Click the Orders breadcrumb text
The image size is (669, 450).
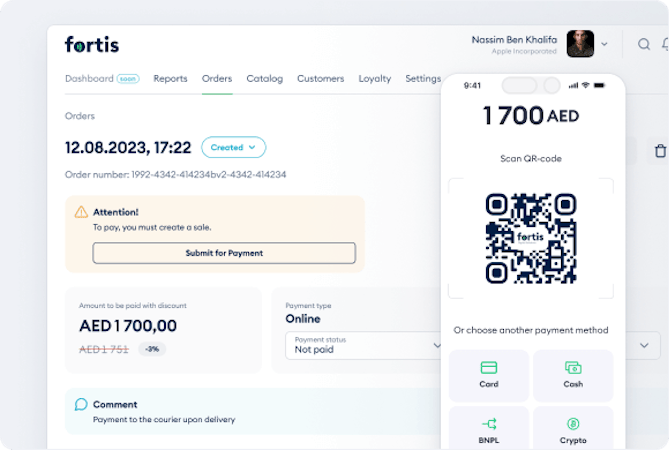(x=80, y=116)
